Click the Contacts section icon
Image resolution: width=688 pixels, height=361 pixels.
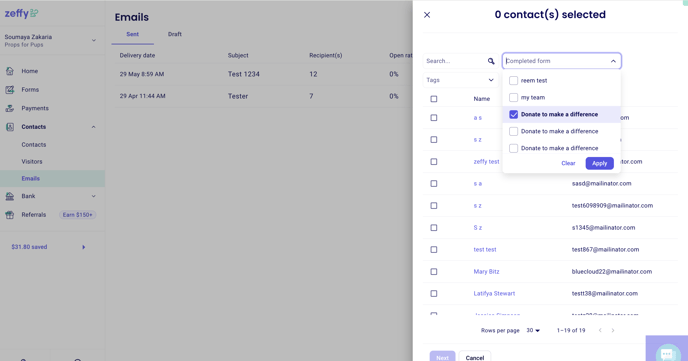(10, 127)
